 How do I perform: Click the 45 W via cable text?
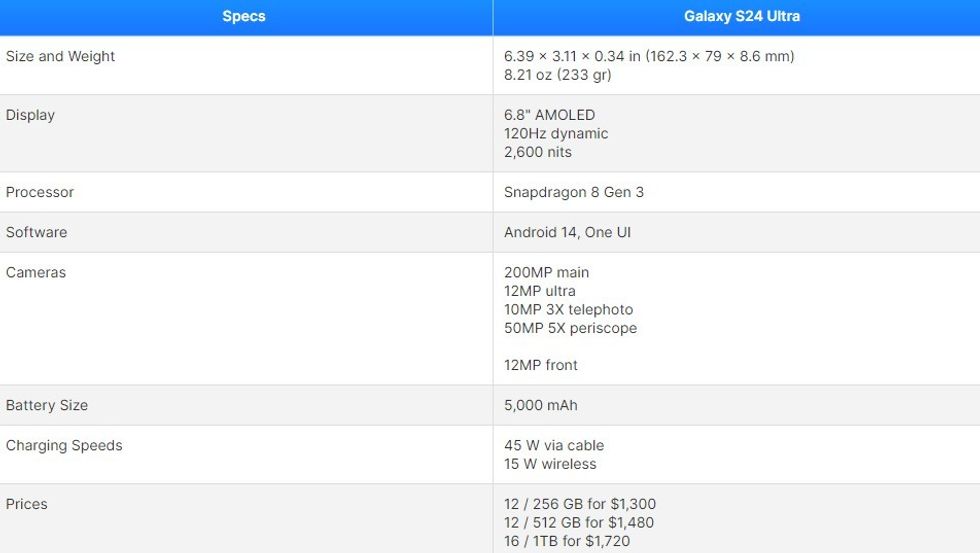click(x=554, y=446)
